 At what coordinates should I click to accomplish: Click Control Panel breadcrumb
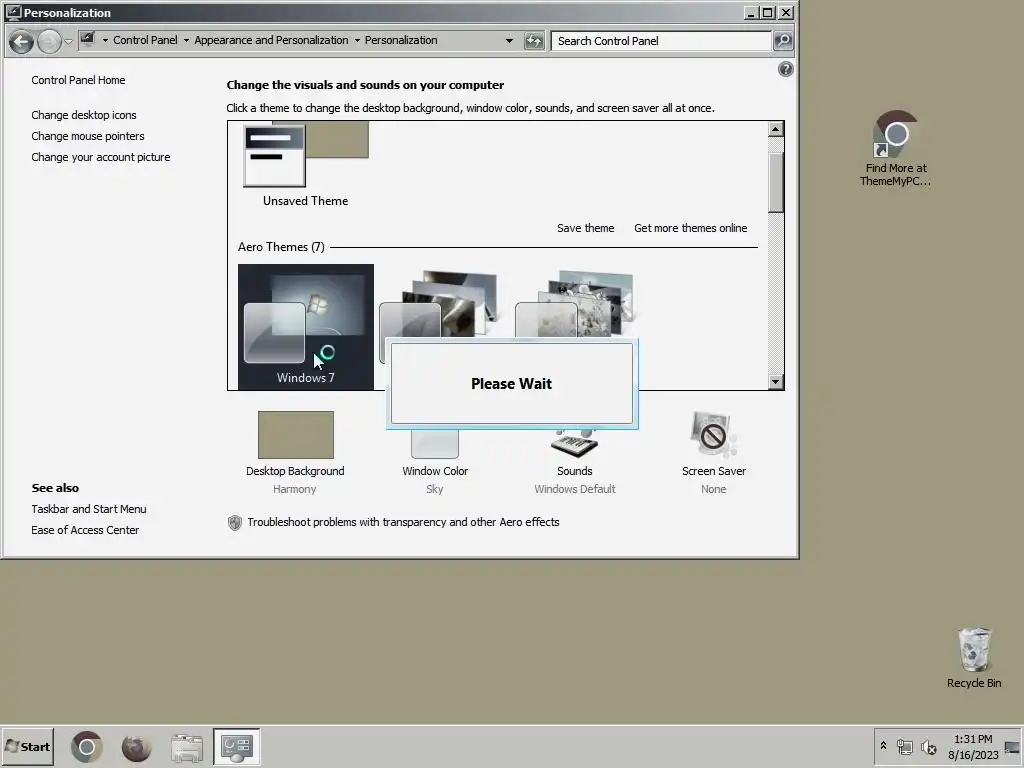coord(145,40)
